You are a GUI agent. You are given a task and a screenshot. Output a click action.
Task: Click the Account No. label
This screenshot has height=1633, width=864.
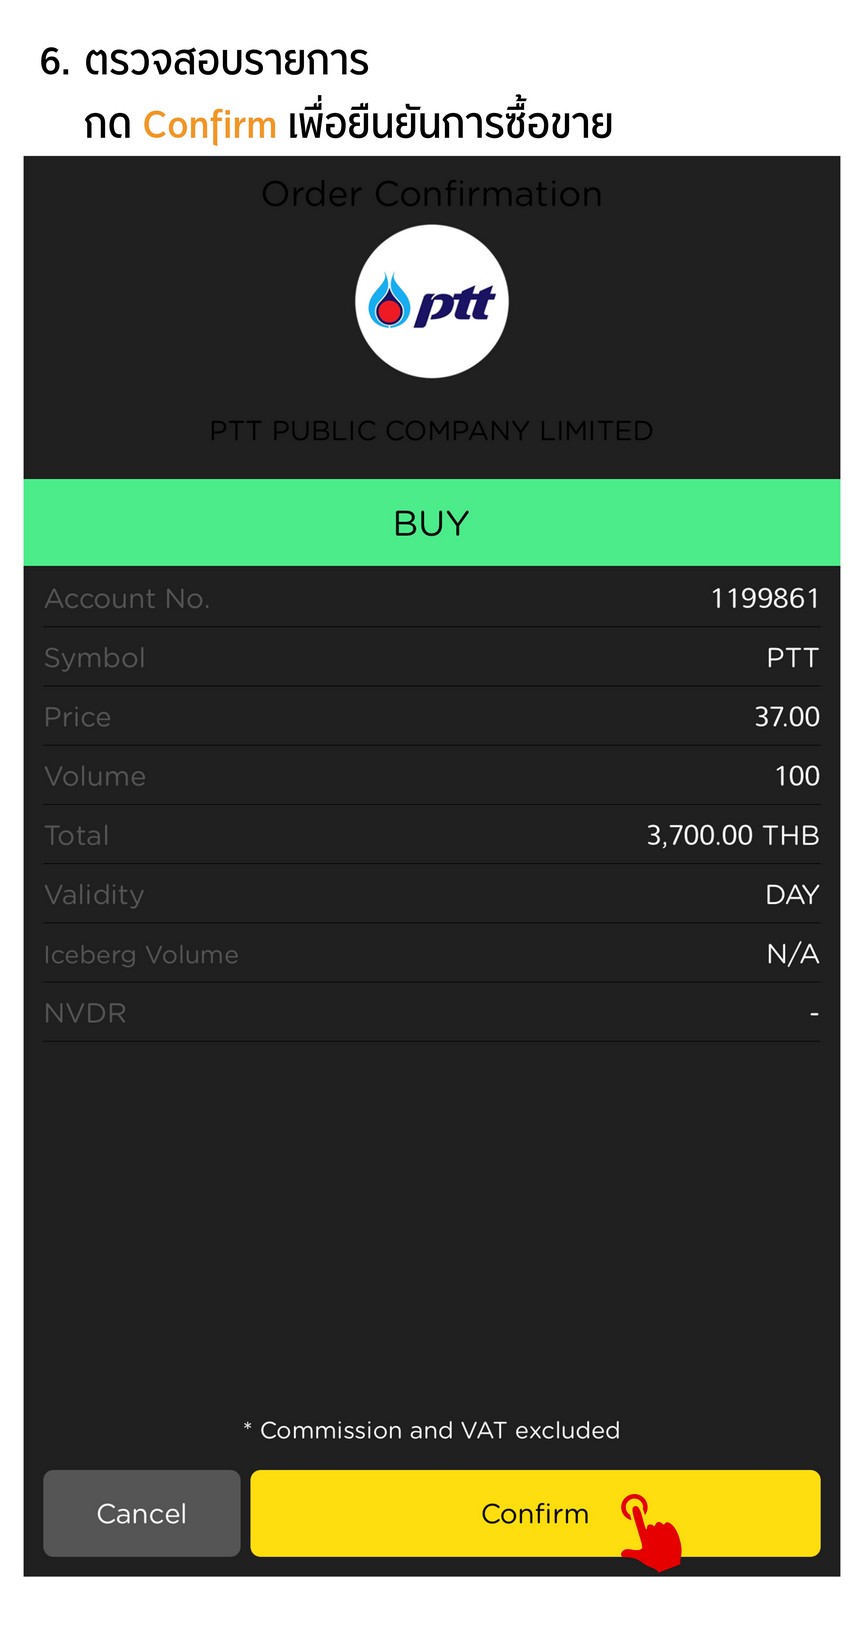[127, 599]
